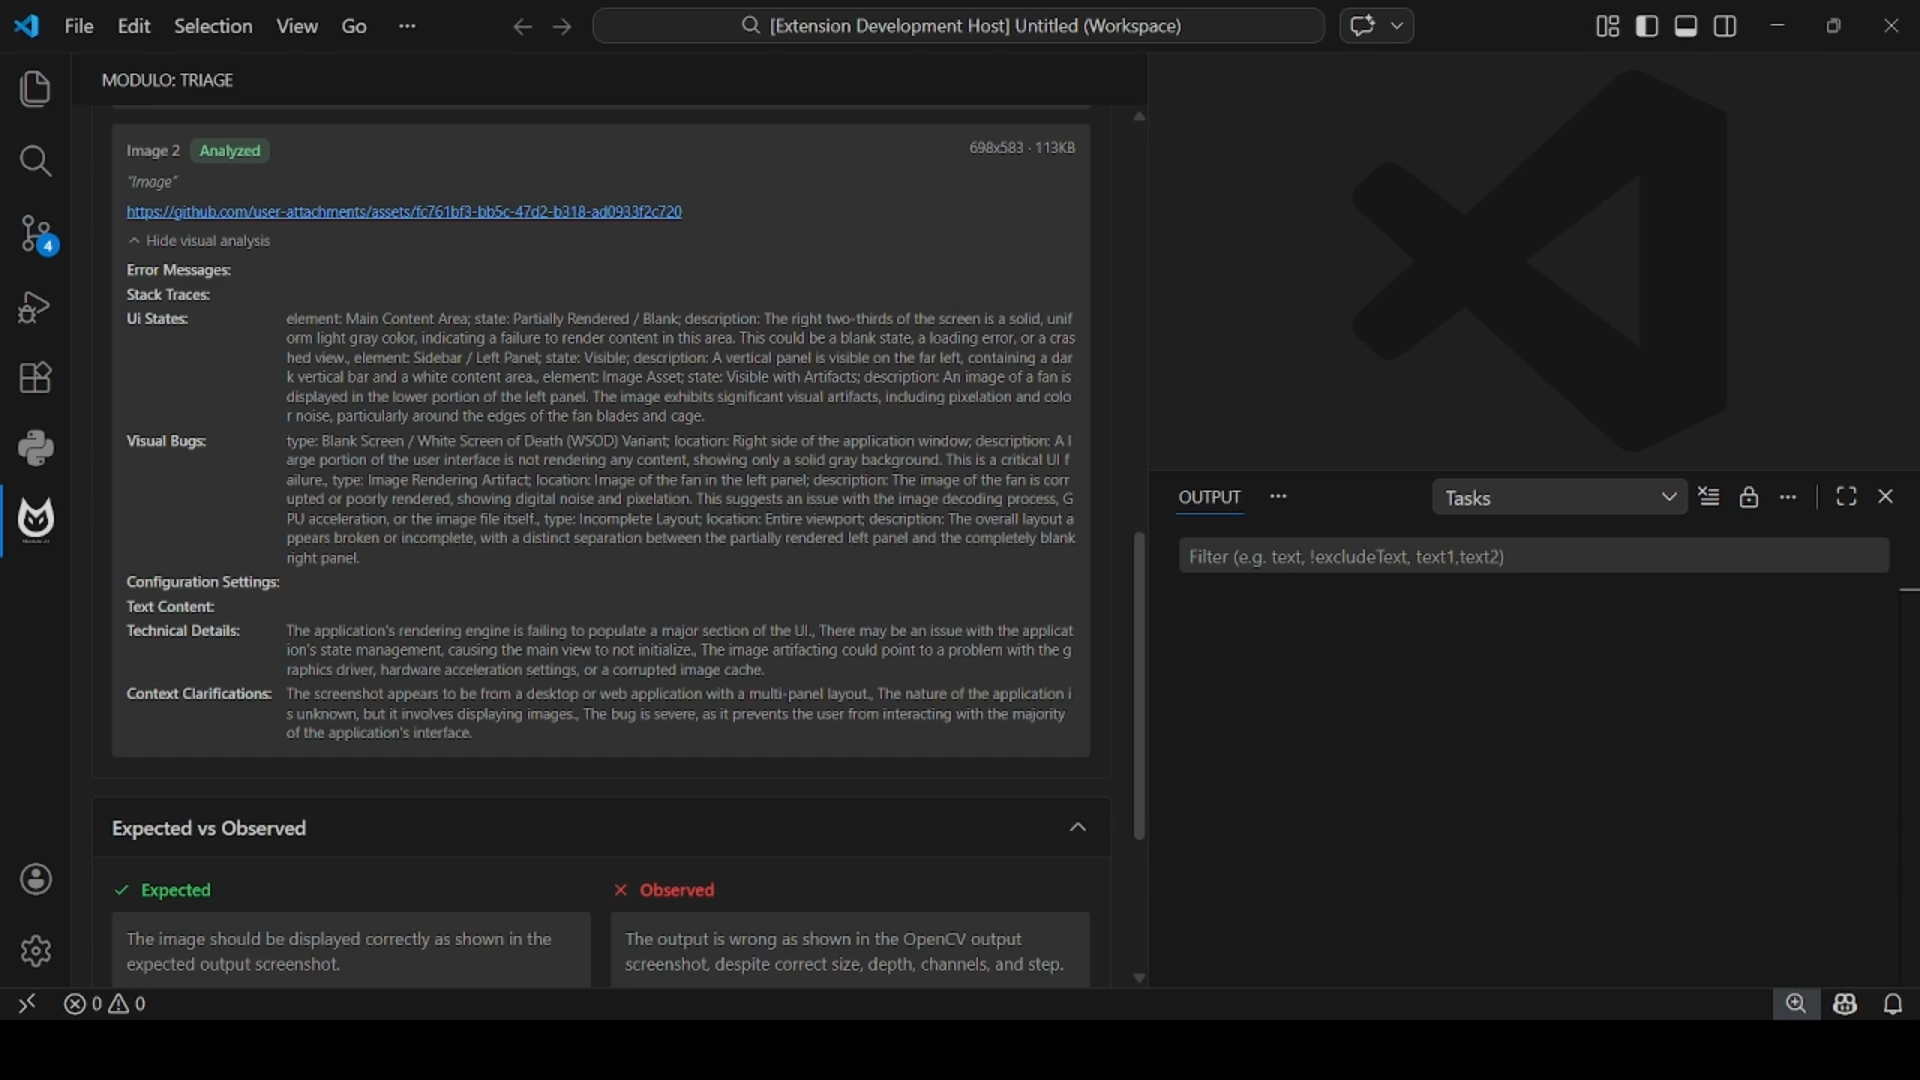This screenshot has height=1080, width=1920.
Task: Select the OUTPUT panel tab
Action: click(1209, 497)
